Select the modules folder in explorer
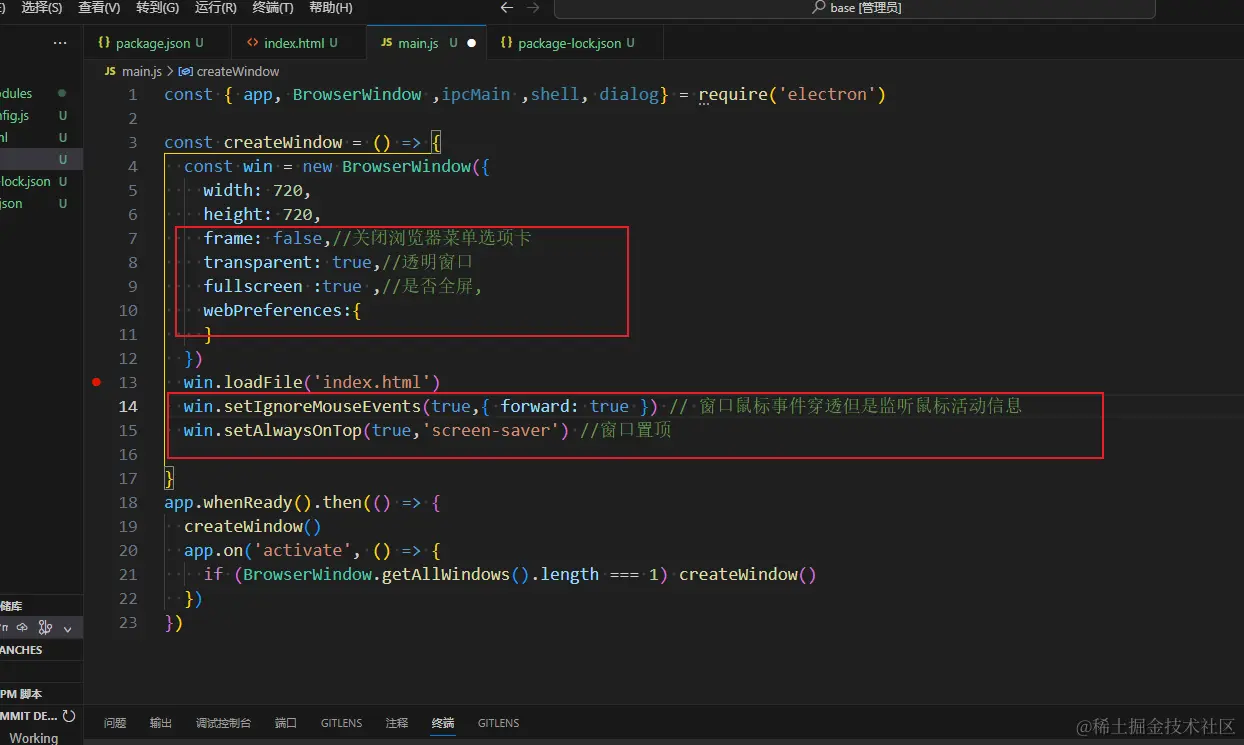1244x745 pixels. [41, 94]
